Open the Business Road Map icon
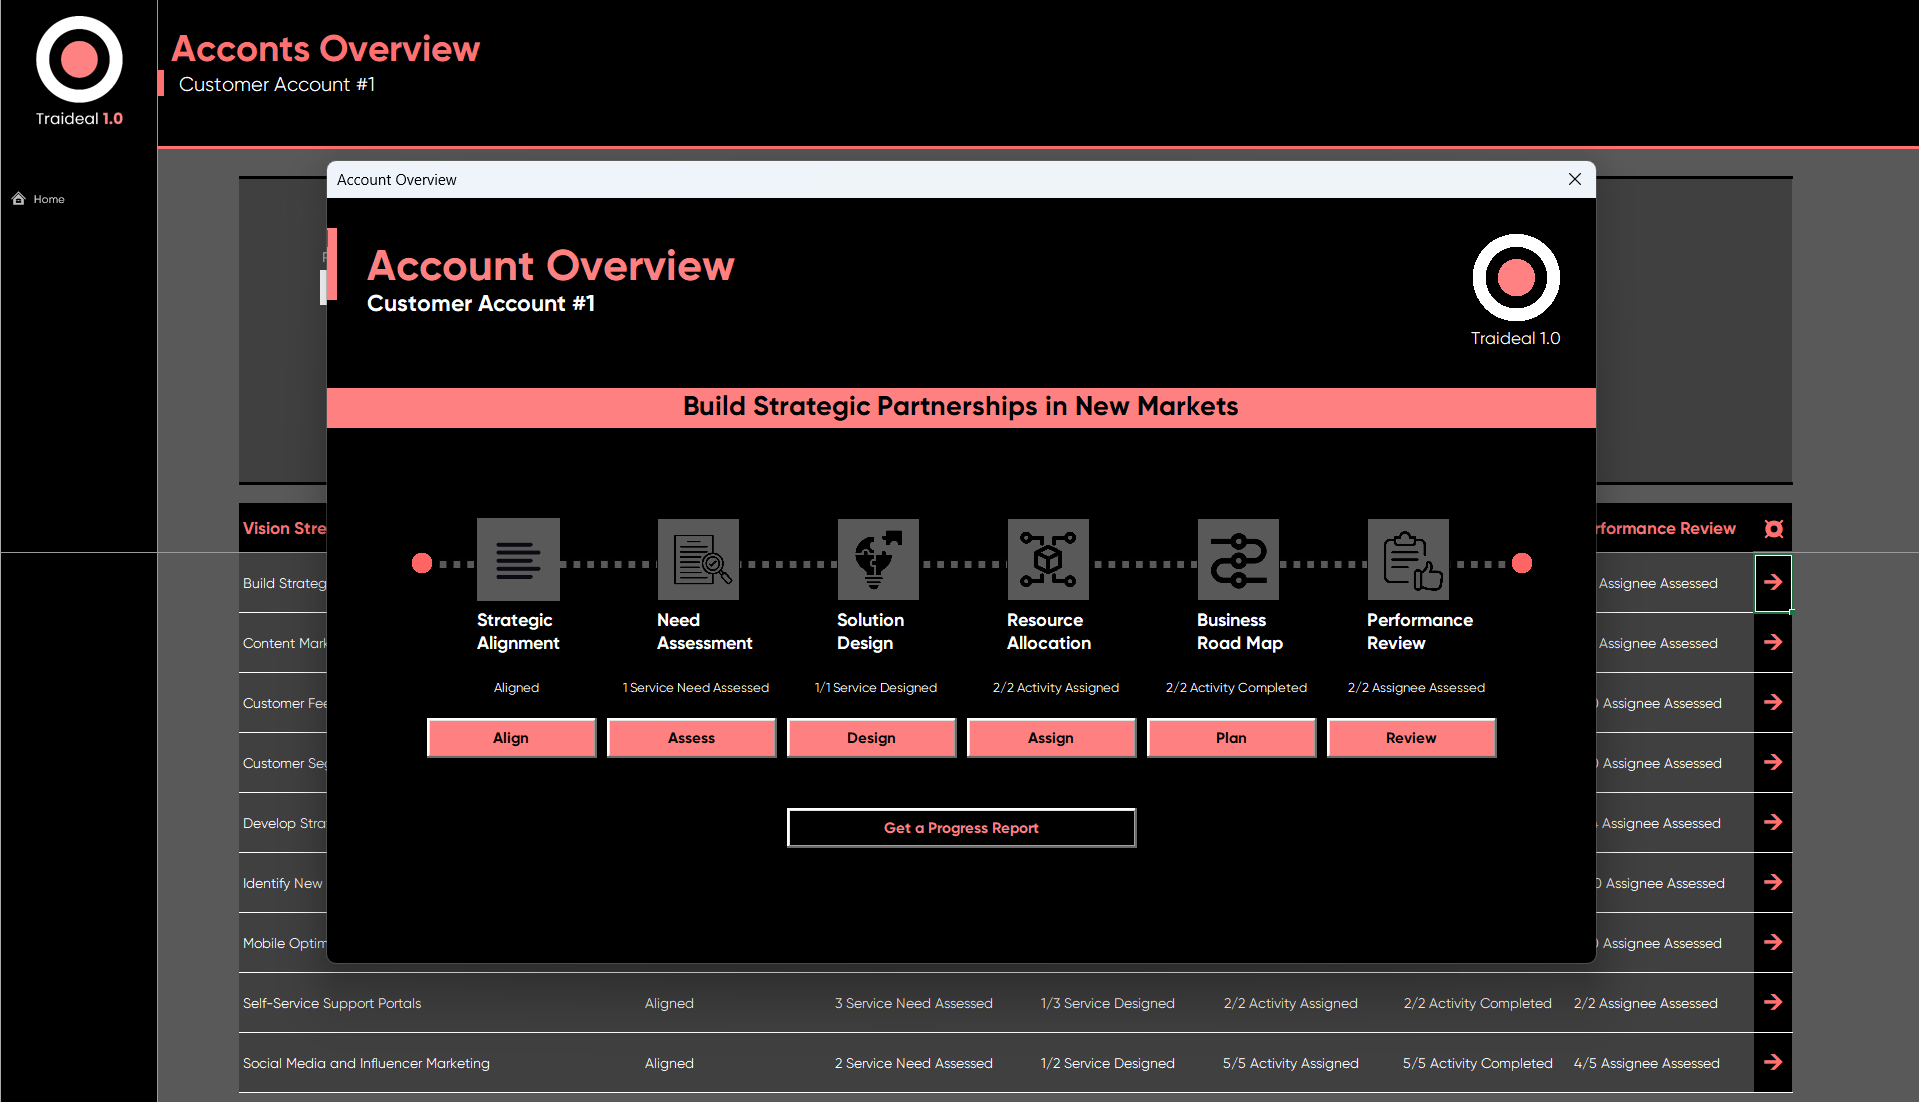This screenshot has height=1102, width=1919. [1237, 559]
